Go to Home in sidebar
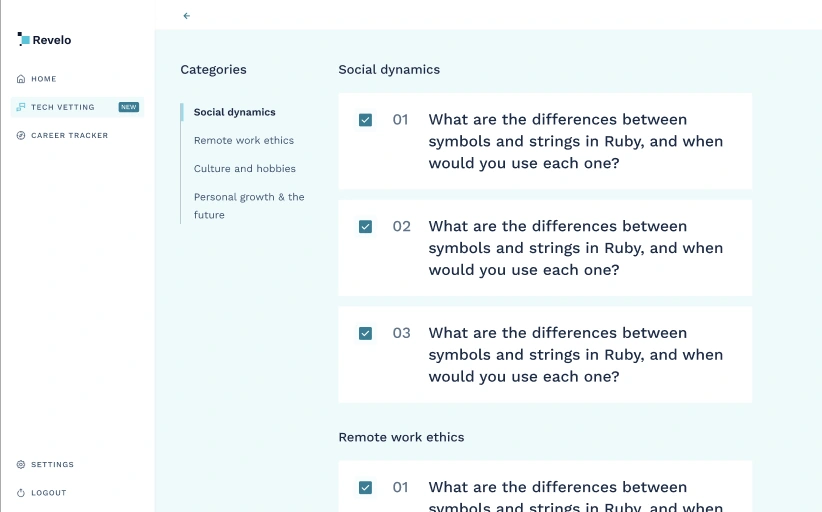Screen dimensions: 822x512 tap(44, 79)
